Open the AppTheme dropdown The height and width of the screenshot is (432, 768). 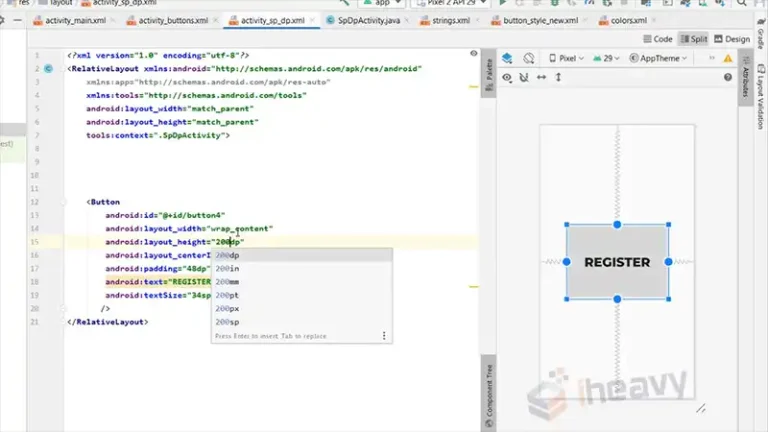(x=658, y=58)
